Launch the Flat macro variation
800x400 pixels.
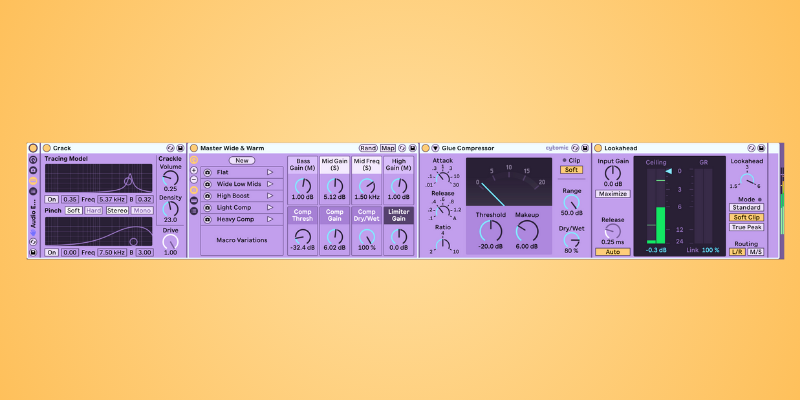270,172
